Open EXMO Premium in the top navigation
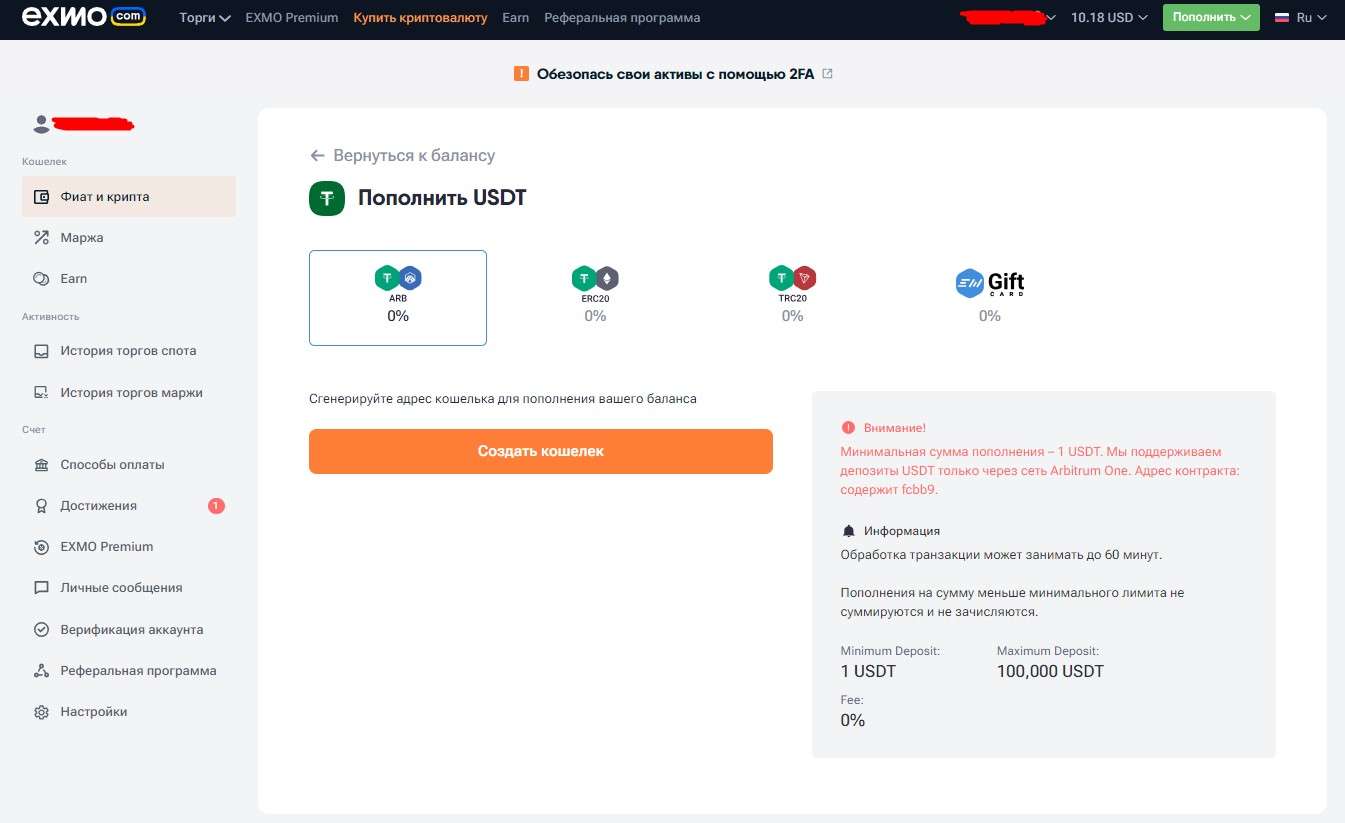The width and height of the screenshot is (1345, 823). point(292,18)
